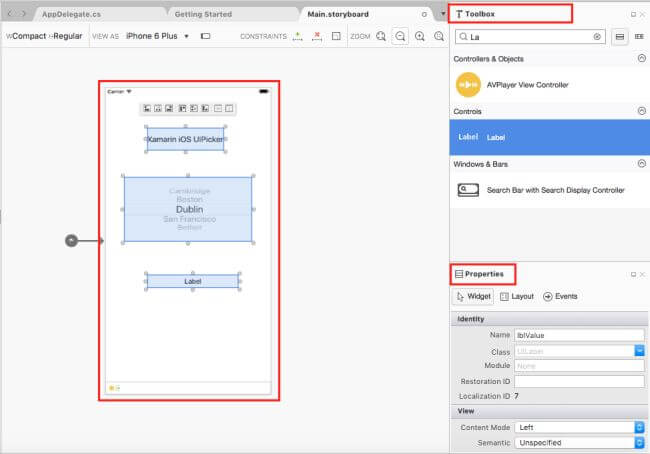Align top edges in canvas toolbar
Screen dimensions: 650x454
182,109
